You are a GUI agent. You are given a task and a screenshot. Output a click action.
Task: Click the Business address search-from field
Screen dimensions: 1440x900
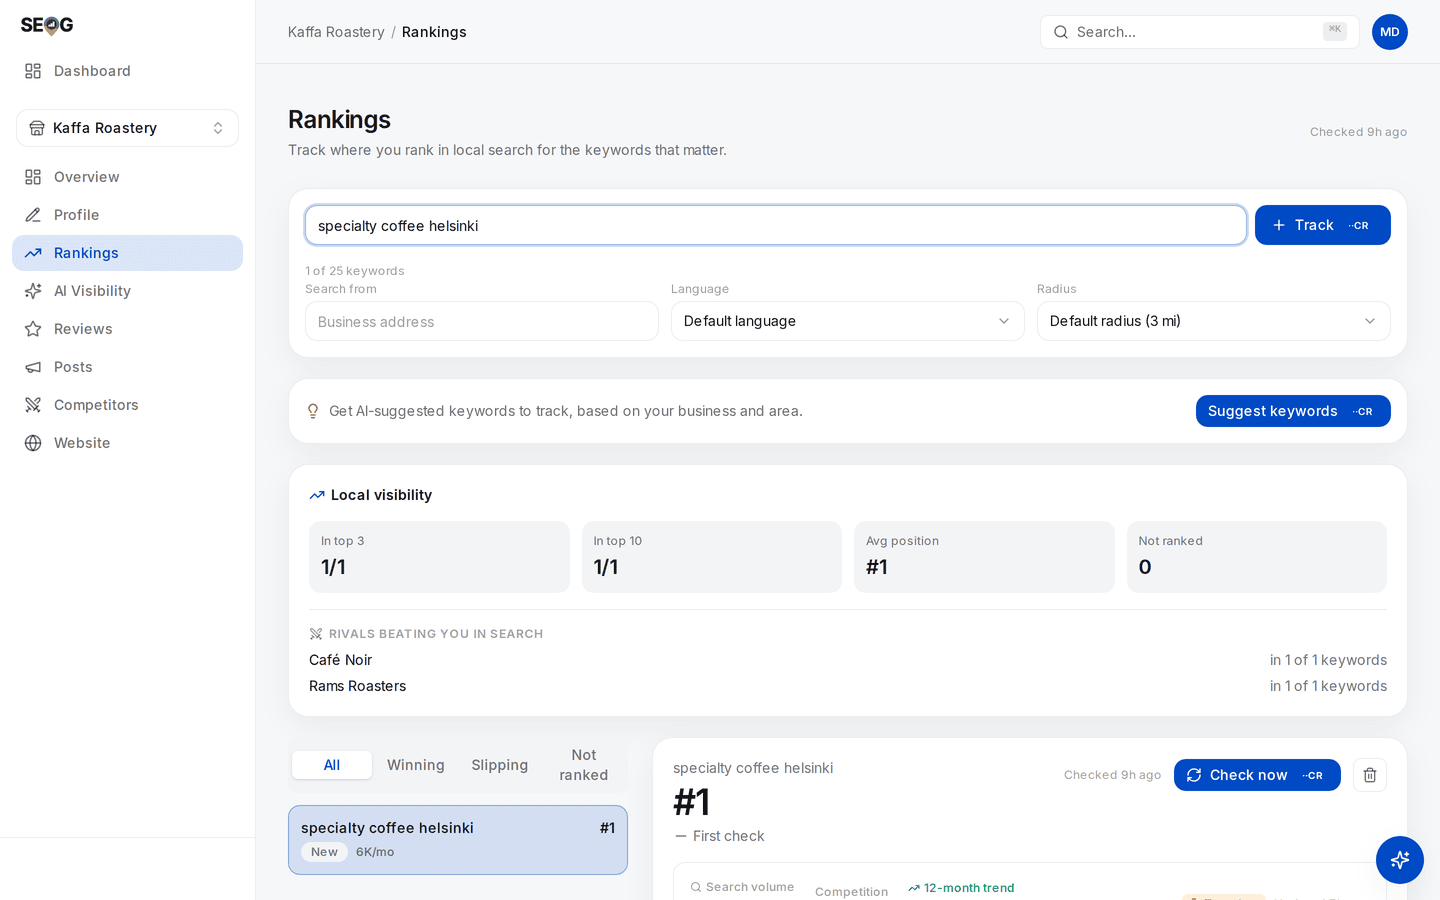tap(482, 321)
